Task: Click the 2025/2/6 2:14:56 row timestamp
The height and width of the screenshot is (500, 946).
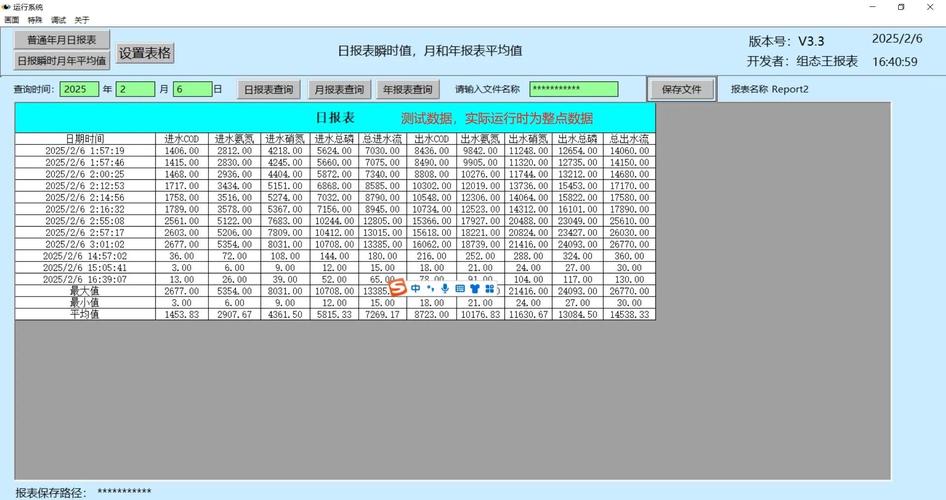Action: point(85,197)
